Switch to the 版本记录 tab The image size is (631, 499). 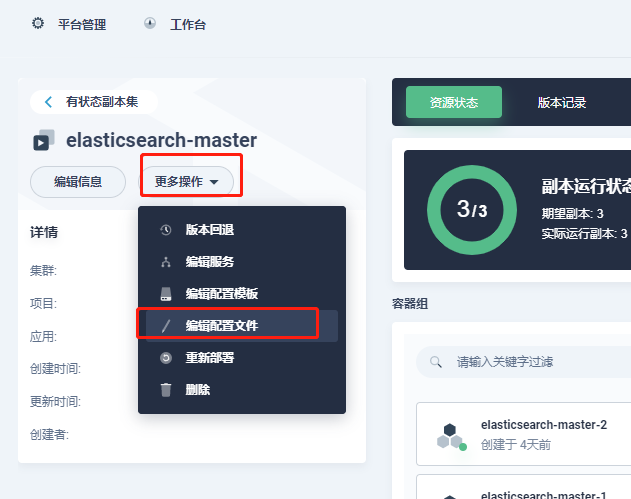coord(562,102)
